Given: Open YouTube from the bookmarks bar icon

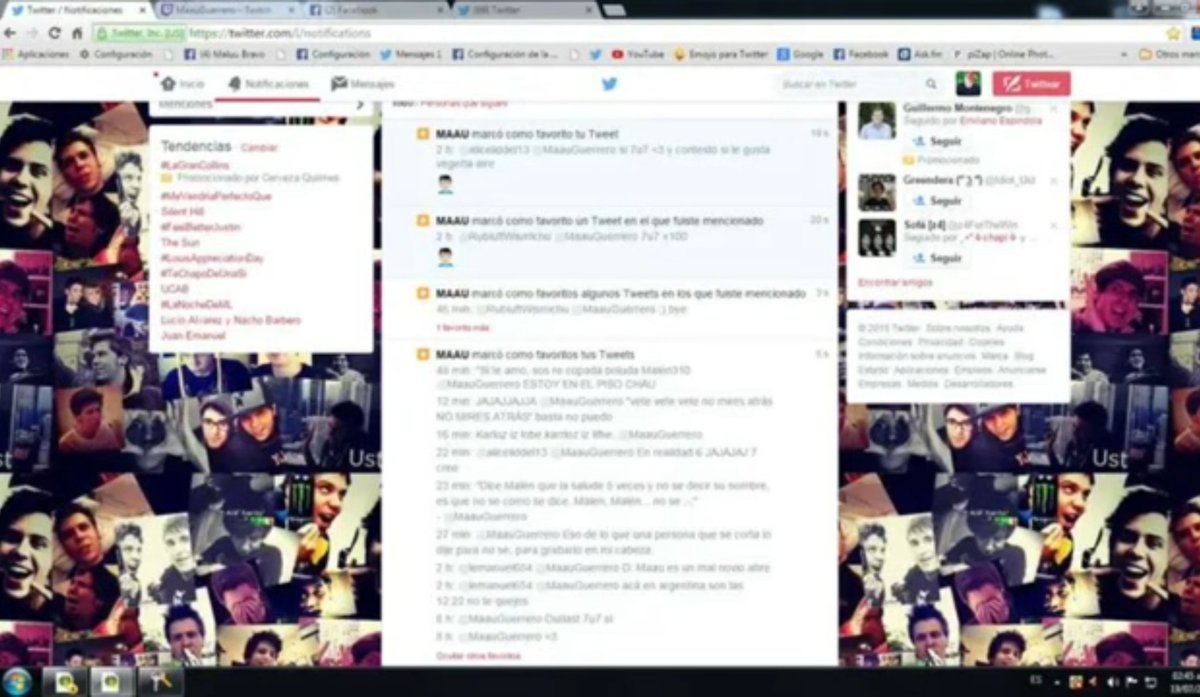Looking at the screenshot, I should [617, 54].
